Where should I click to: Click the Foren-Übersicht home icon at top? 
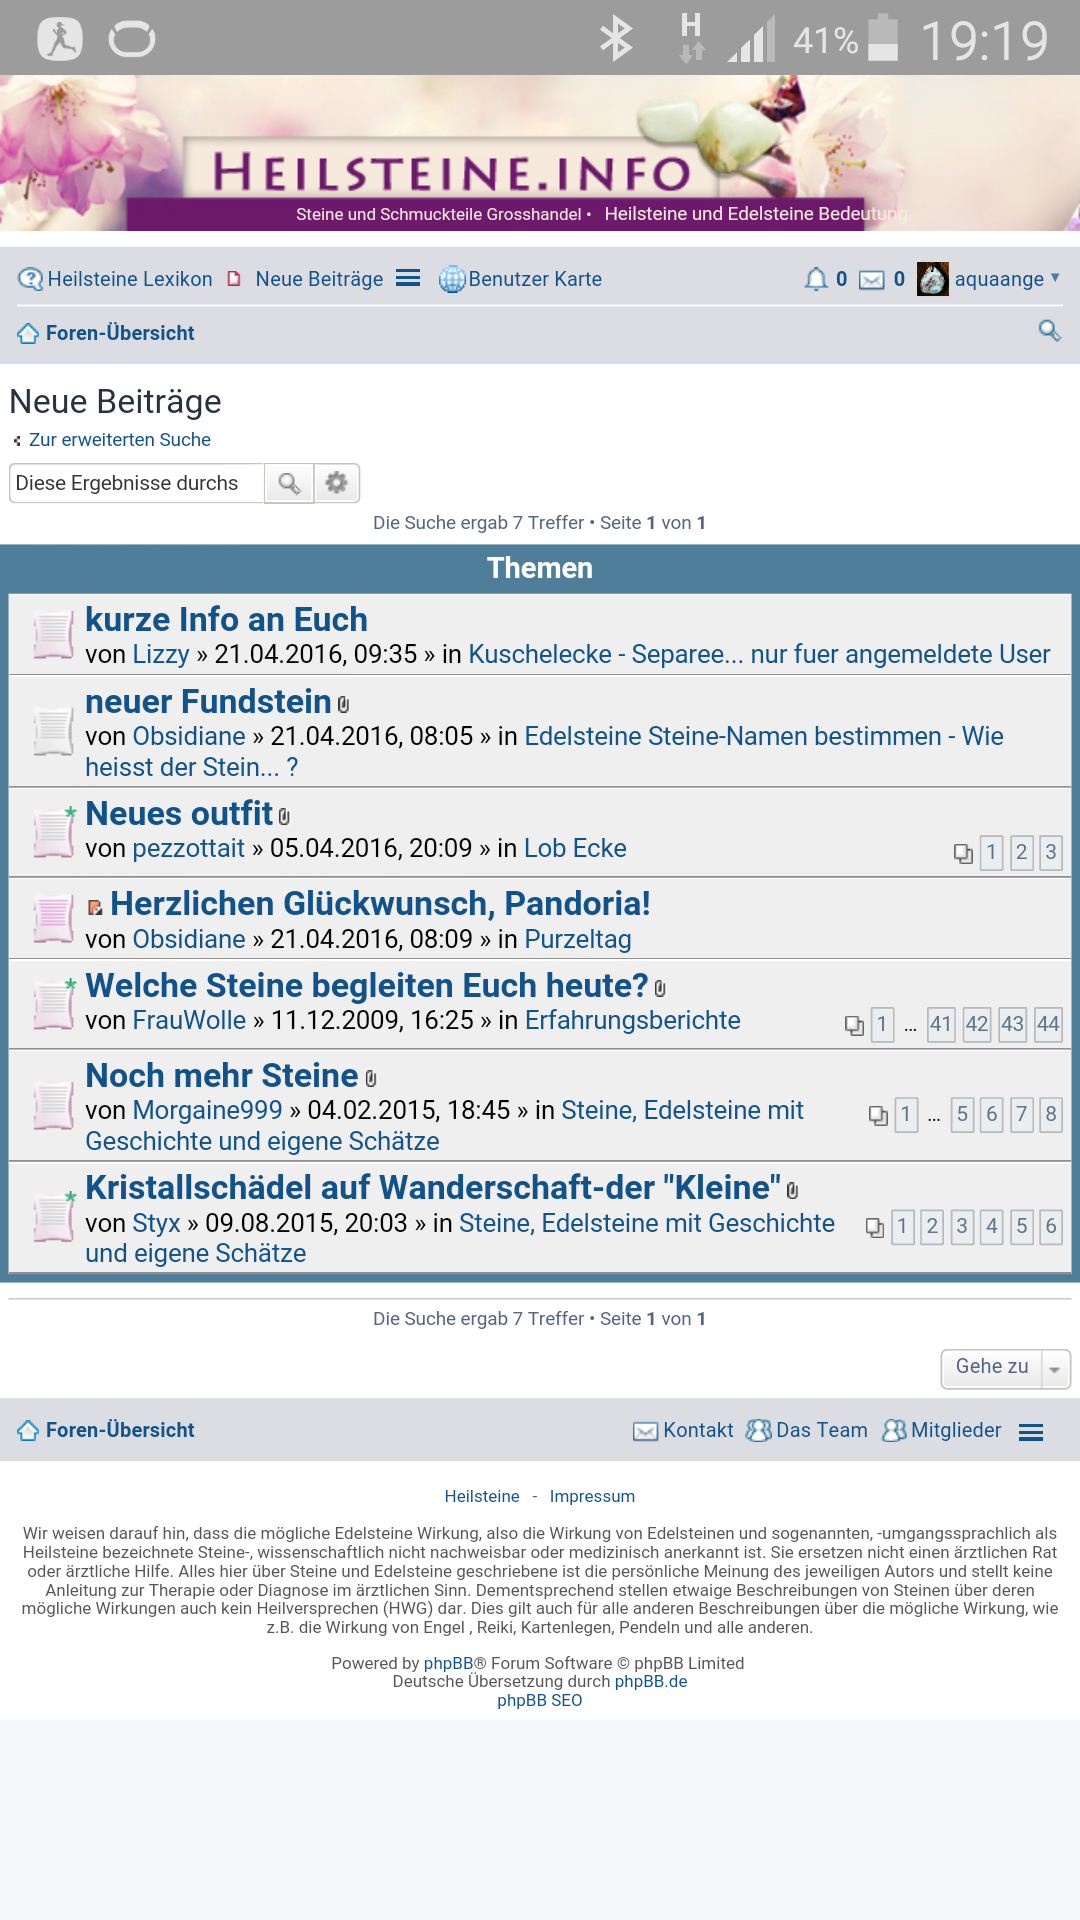[28, 333]
